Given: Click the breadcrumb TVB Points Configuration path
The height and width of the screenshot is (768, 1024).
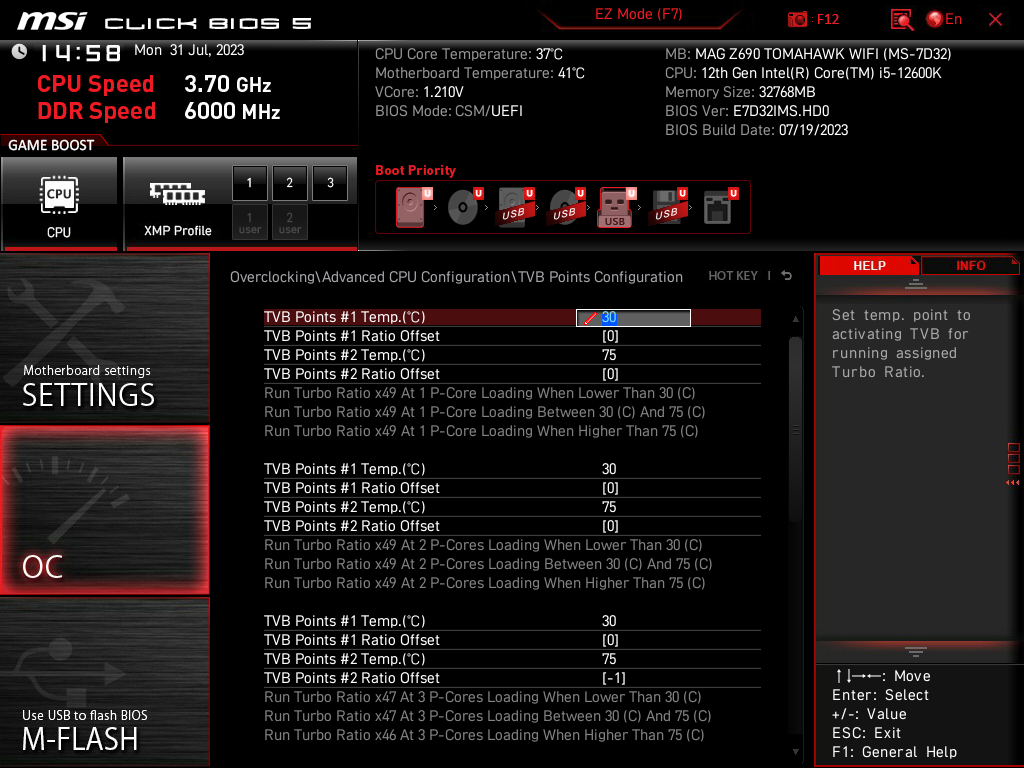Looking at the screenshot, I should click(600, 277).
